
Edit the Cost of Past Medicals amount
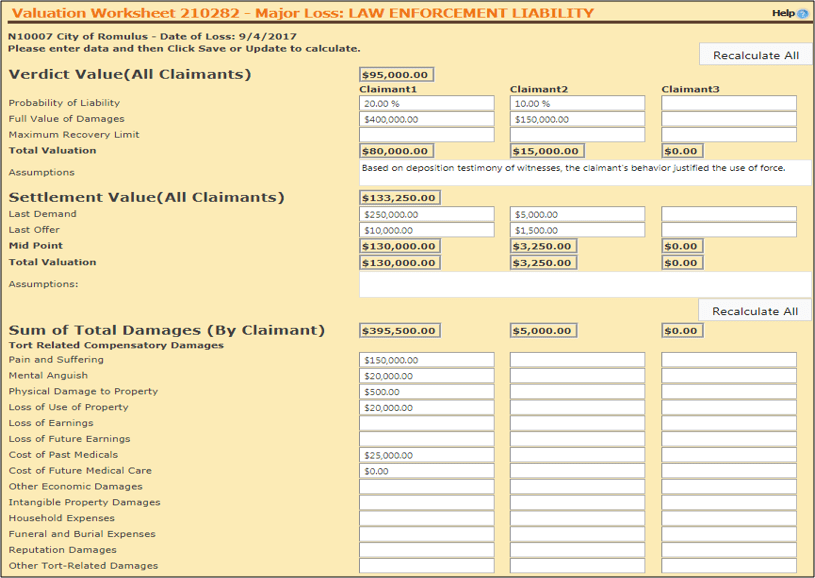point(425,454)
